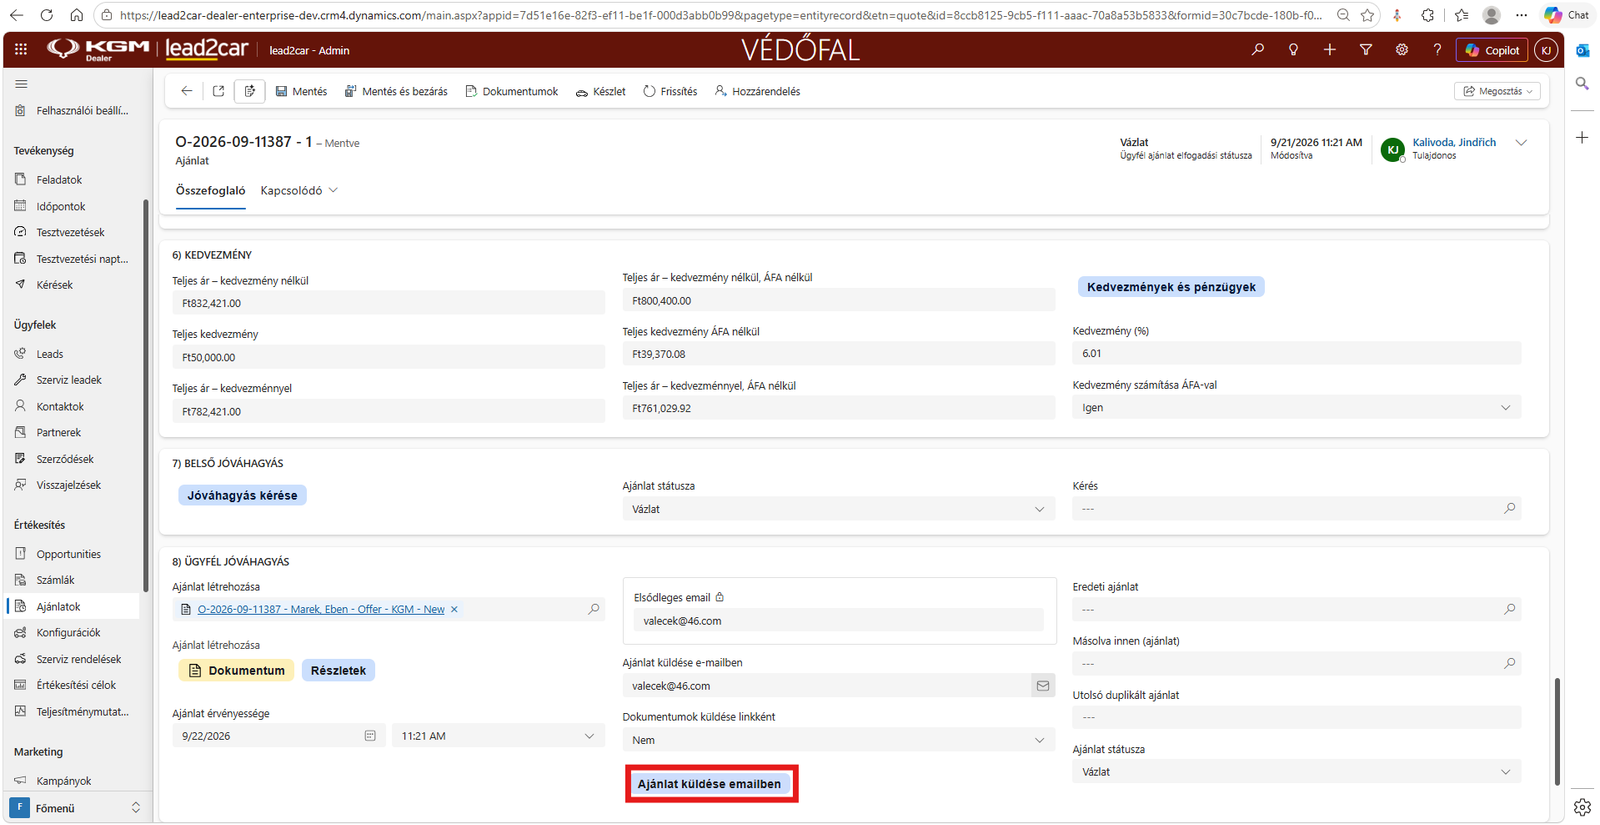The width and height of the screenshot is (1600, 825).
Task: Click lookup icon in Eredeti ajánlat field
Action: point(1510,609)
